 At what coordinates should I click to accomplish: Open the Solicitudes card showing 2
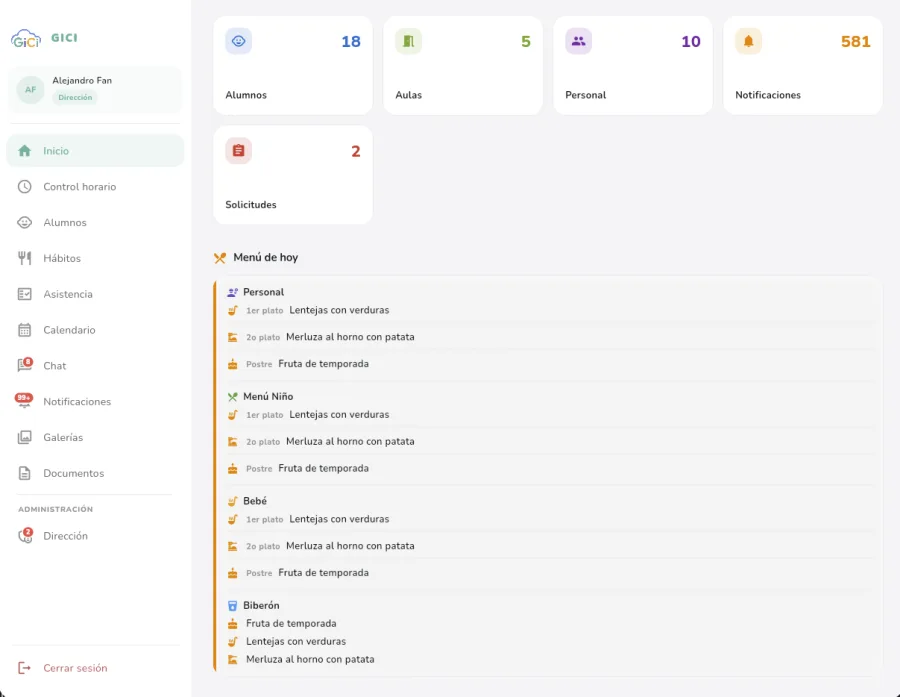click(x=293, y=175)
